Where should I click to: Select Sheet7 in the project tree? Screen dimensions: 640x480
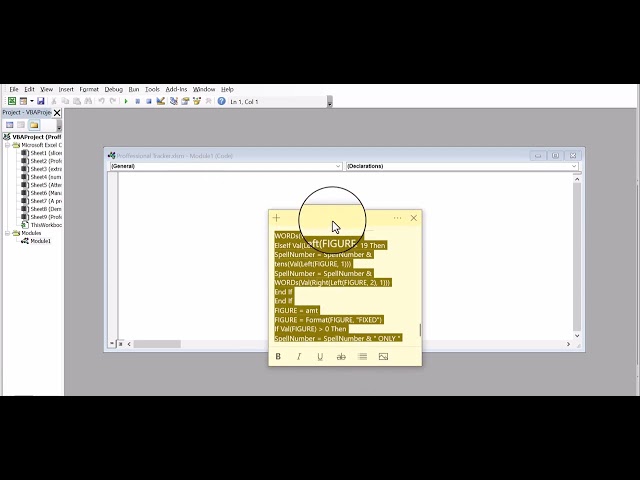click(41, 201)
